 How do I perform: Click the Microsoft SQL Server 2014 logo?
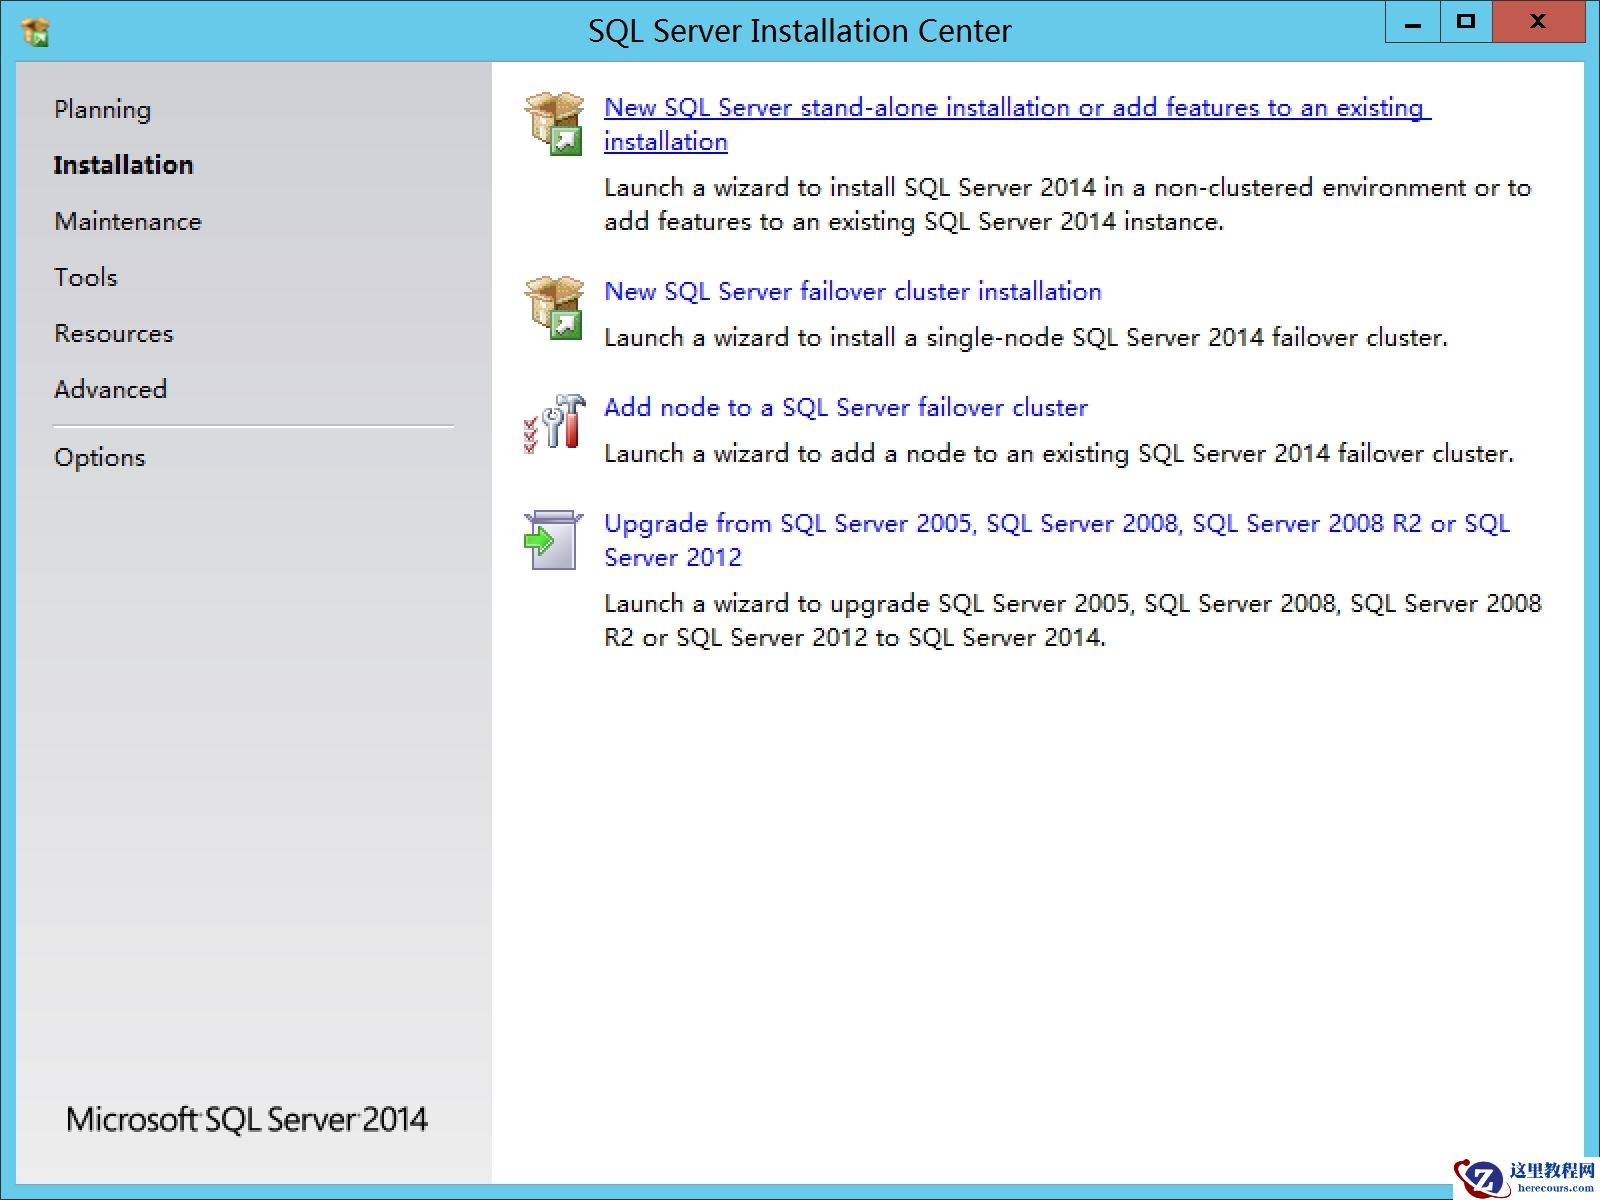click(x=246, y=1119)
